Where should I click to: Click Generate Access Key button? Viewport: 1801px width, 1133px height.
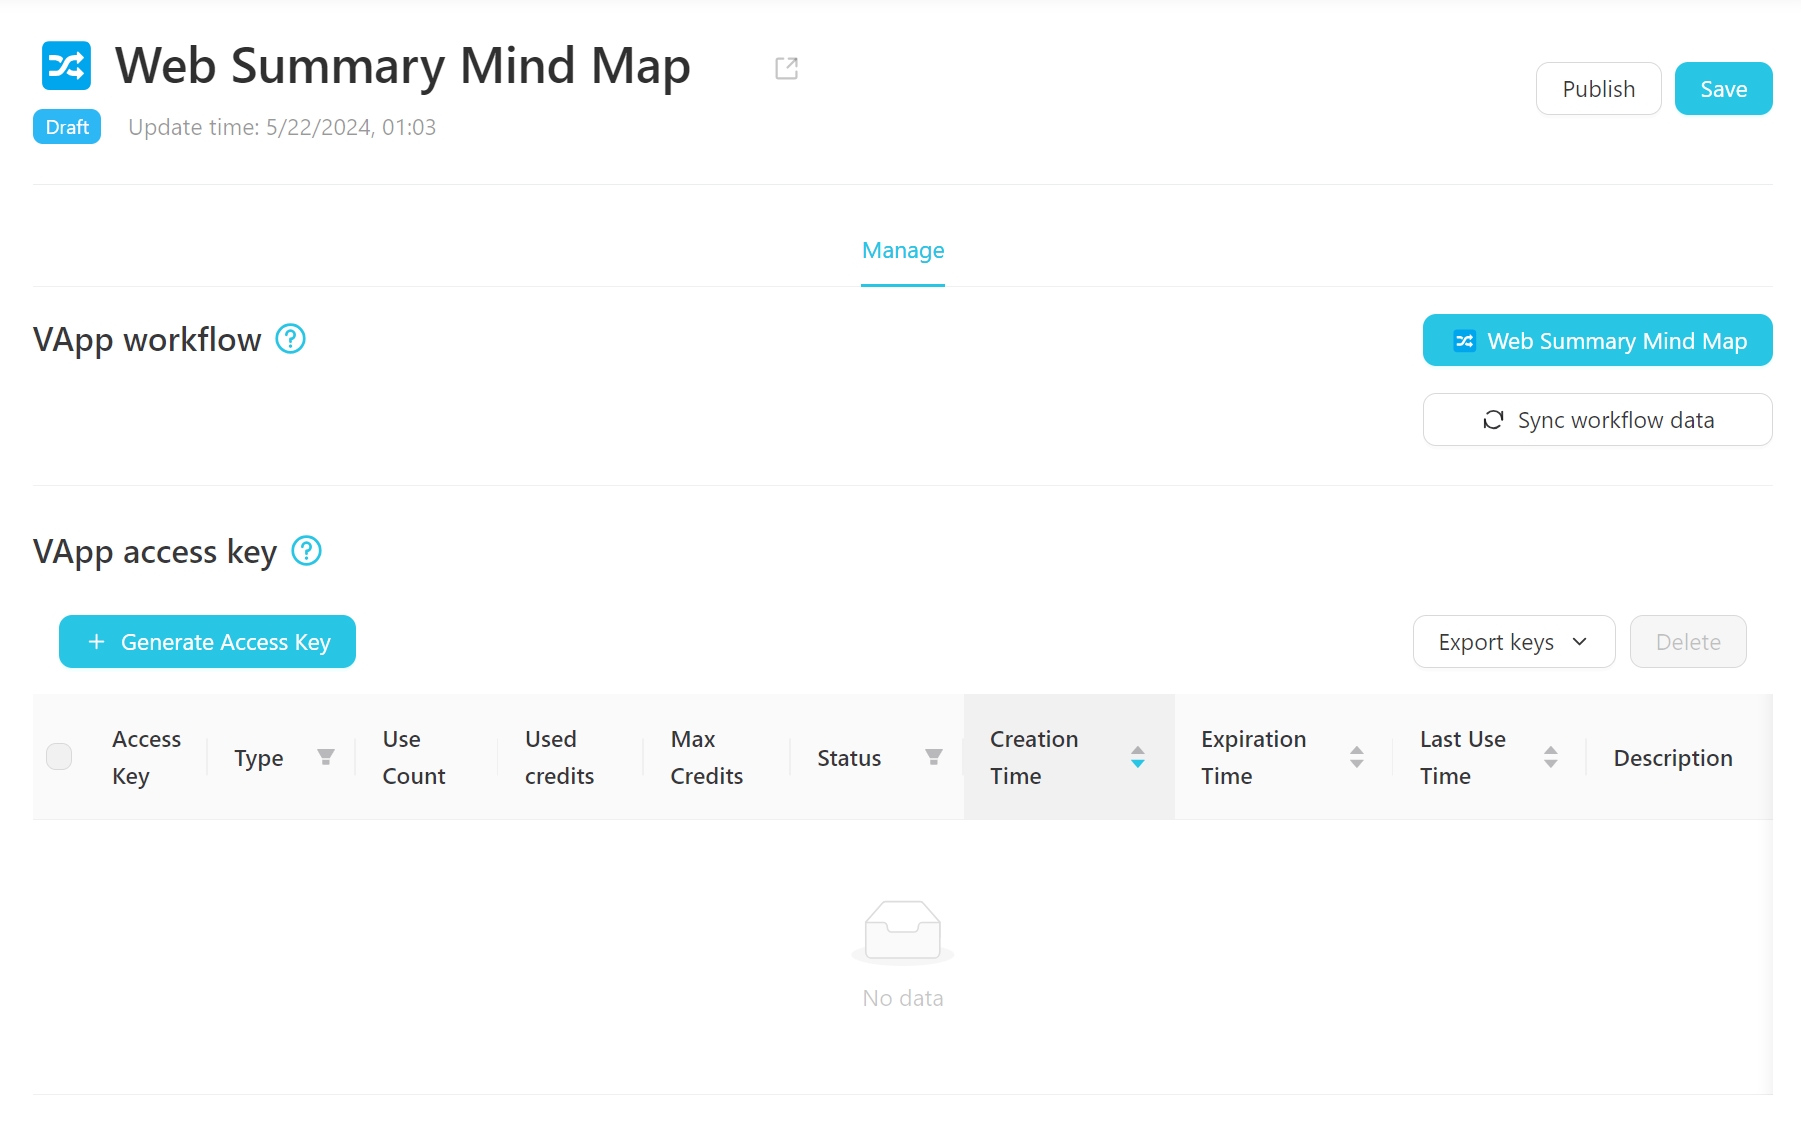point(207,642)
